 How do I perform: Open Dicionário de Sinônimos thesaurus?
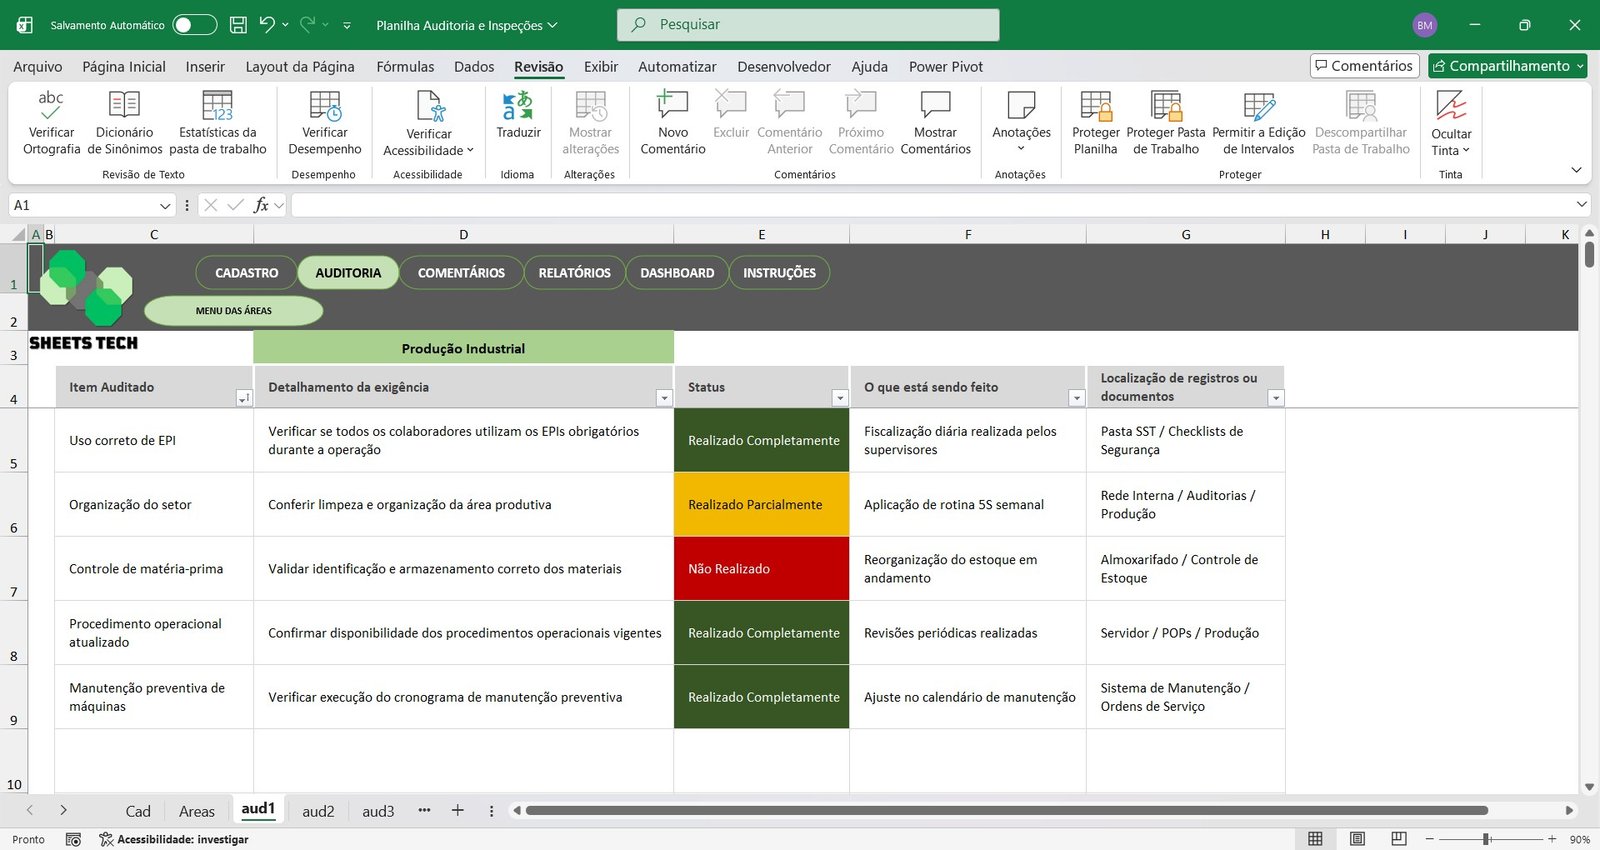coord(124,123)
